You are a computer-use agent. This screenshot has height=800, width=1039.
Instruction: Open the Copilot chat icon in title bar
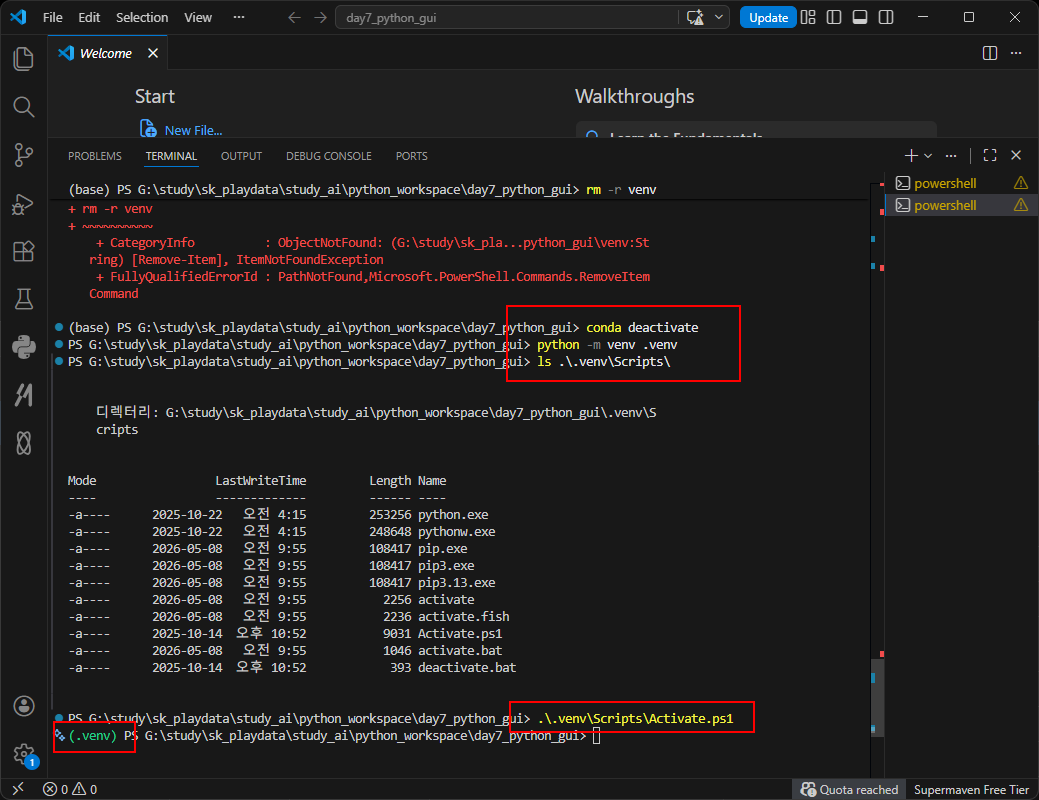coord(695,17)
